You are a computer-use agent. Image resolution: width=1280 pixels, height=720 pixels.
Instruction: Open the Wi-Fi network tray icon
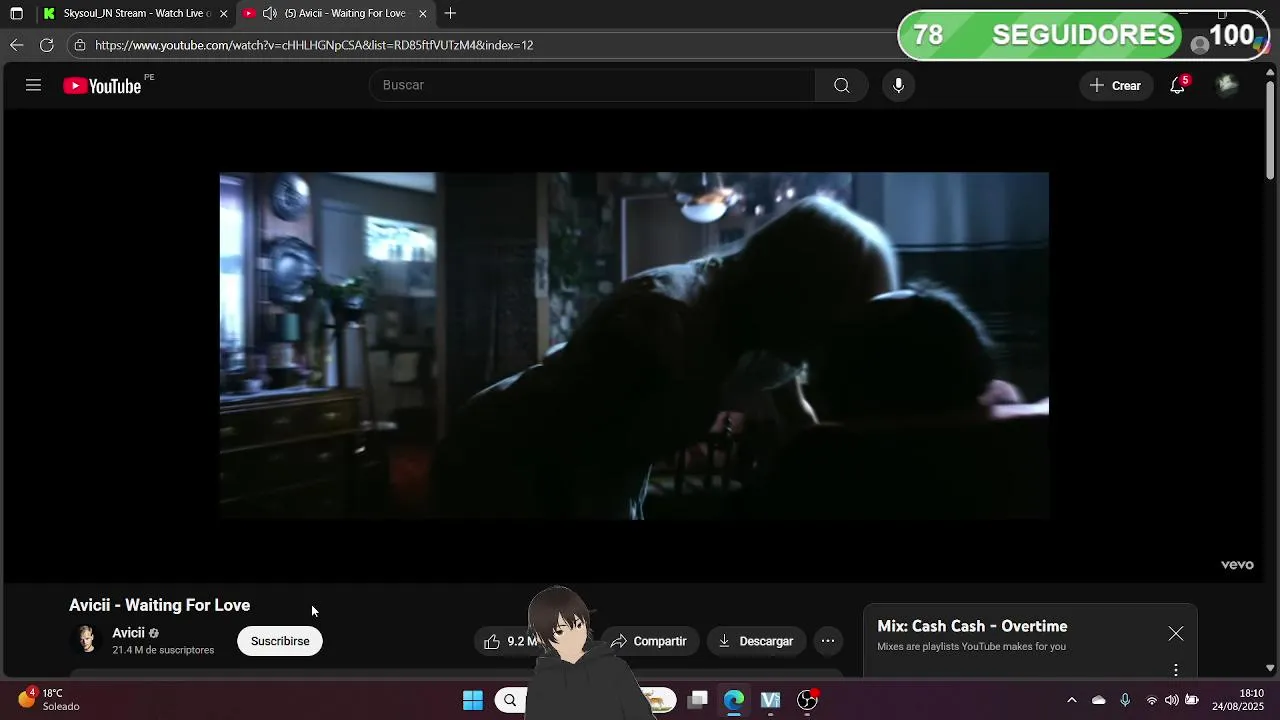click(x=1152, y=700)
